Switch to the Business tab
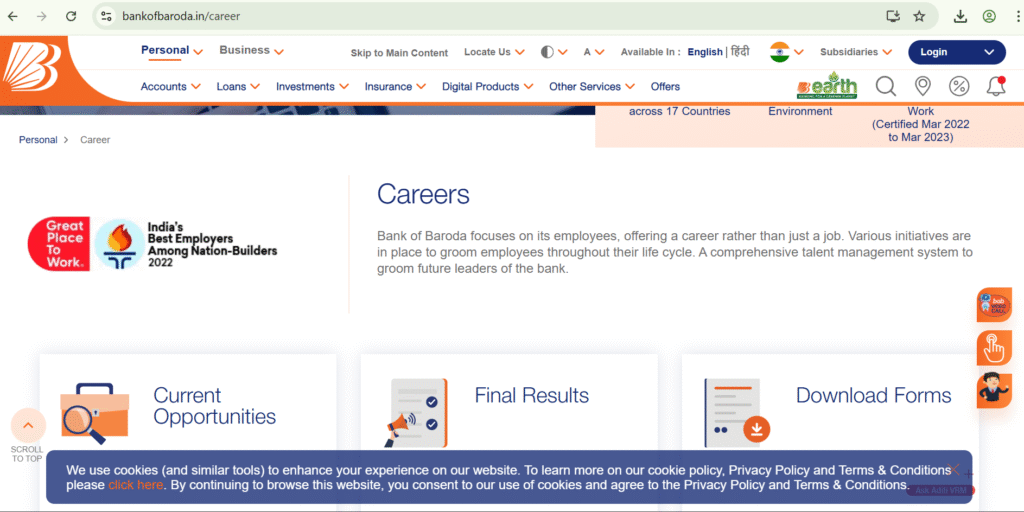 [x=251, y=50]
